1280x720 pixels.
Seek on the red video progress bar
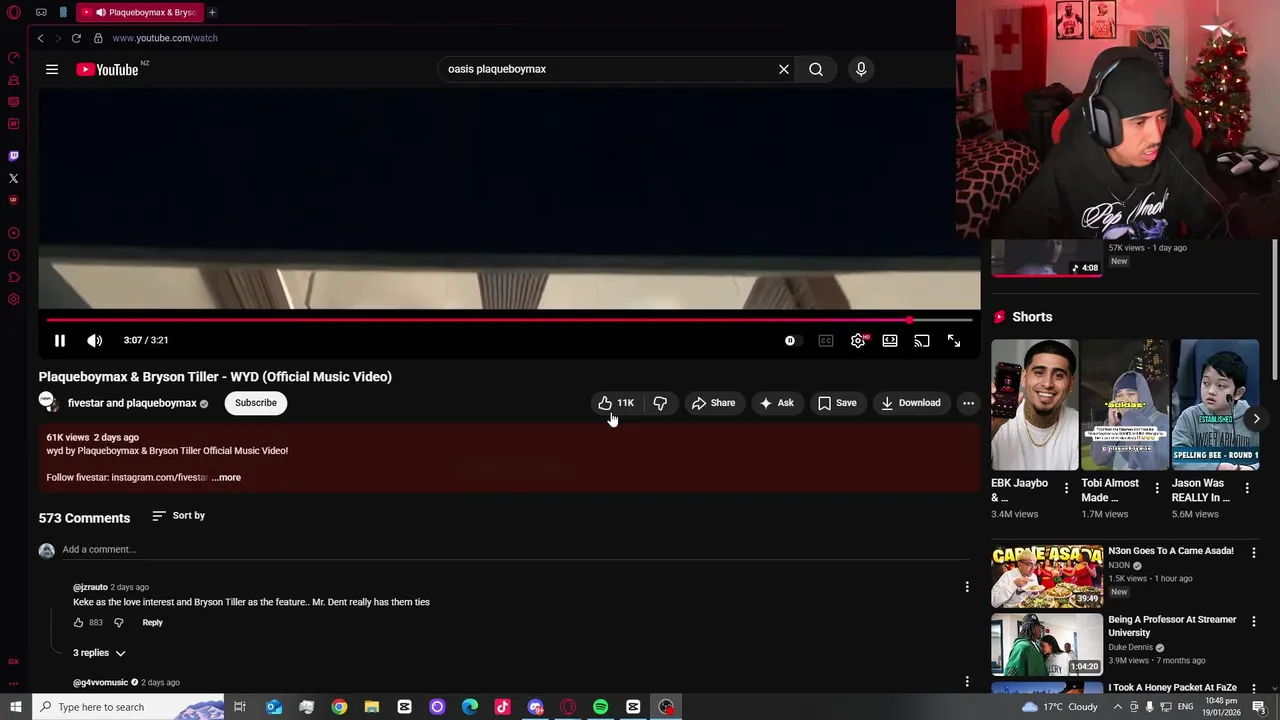point(510,320)
